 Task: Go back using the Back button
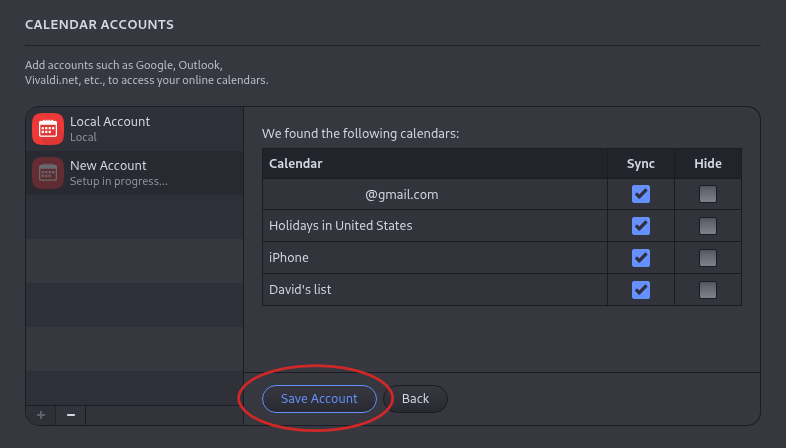(x=415, y=399)
